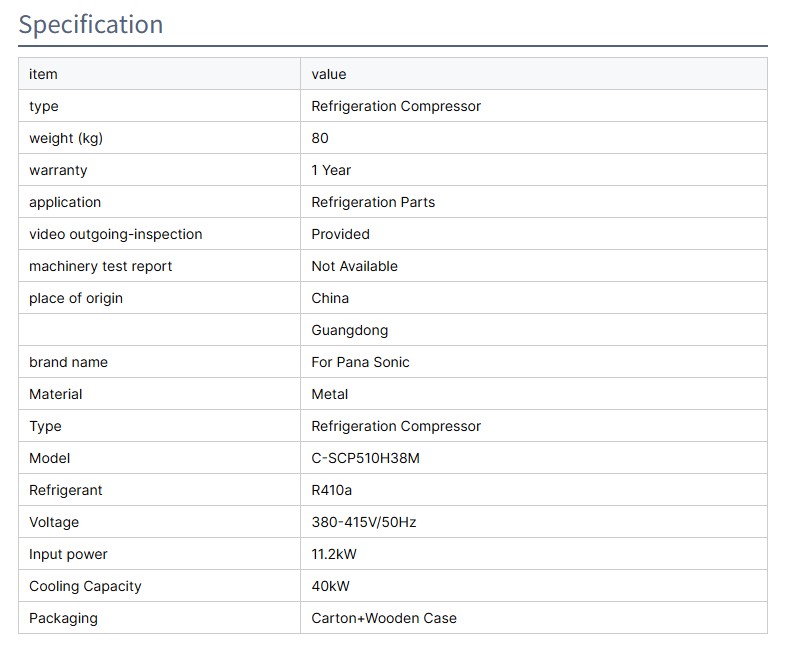
Task: Select the 'weight (kg)' label cell
Action: [x=66, y=138]
